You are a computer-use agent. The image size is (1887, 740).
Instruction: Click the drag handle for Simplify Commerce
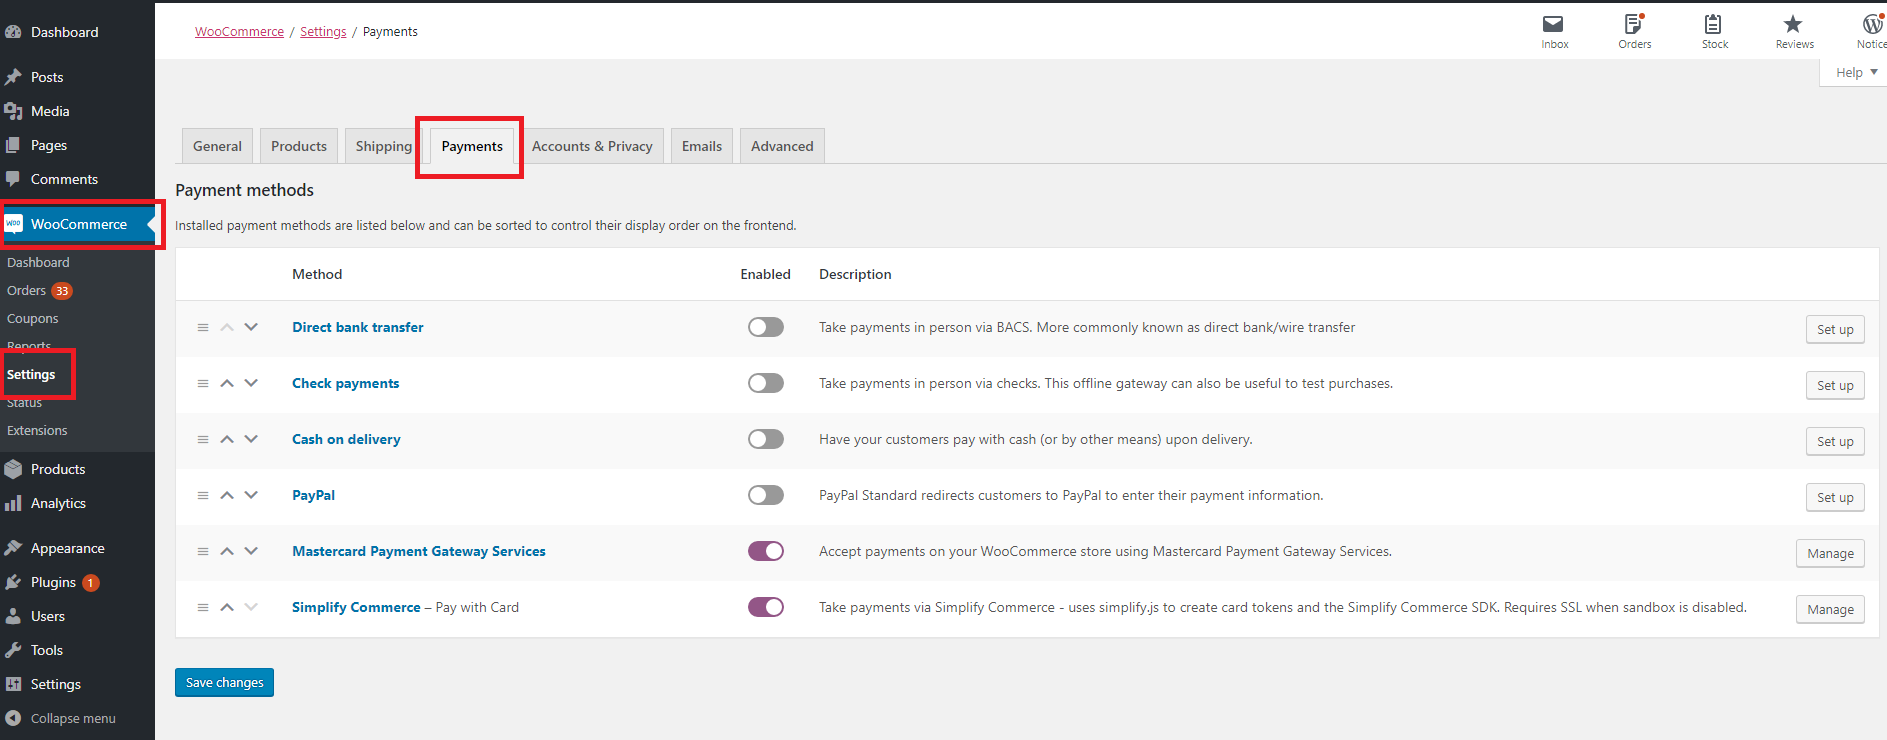[203, 607]
